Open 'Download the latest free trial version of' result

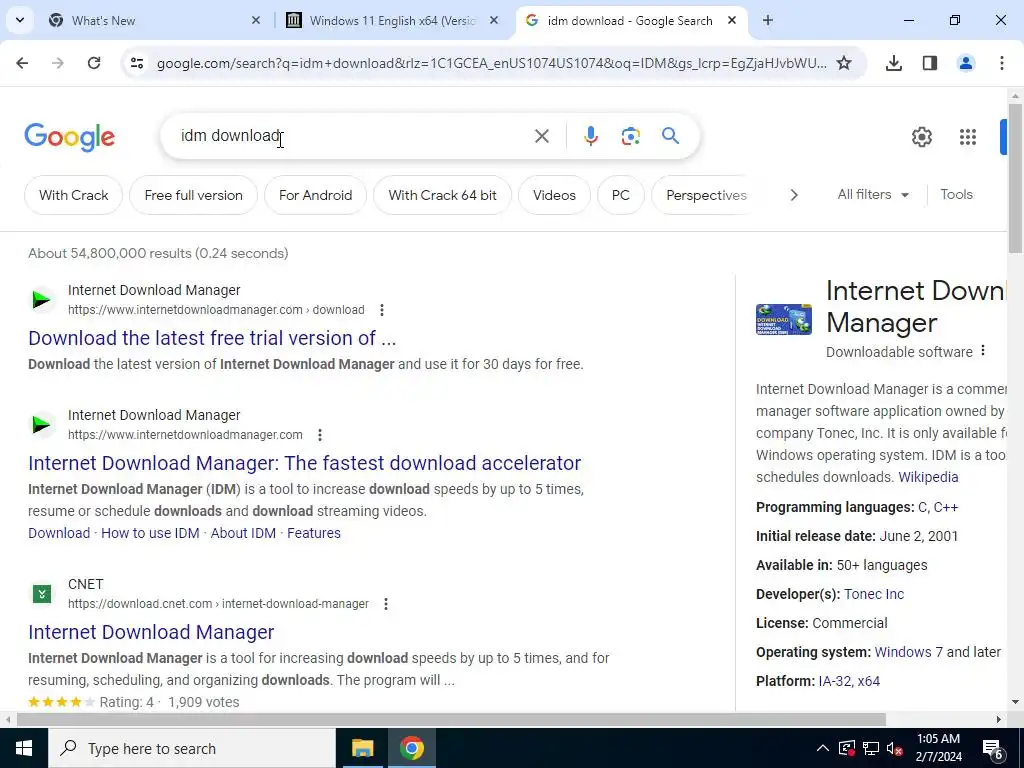coord(212,338)
